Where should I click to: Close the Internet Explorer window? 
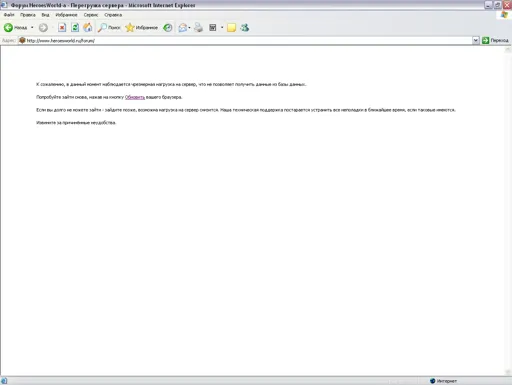(x=507, y=5)
